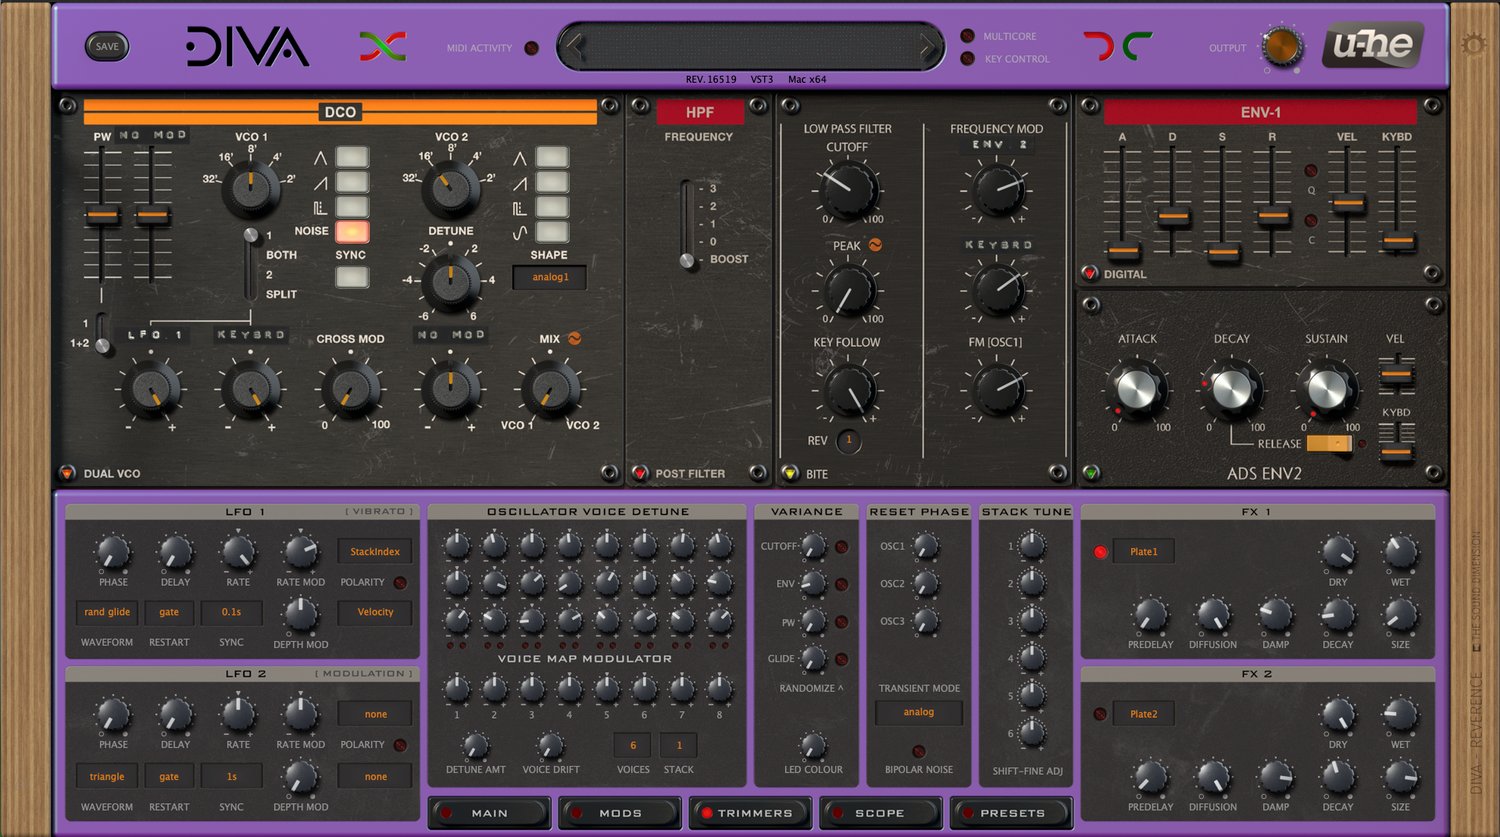Toggle the Key Control LED switch
The height and width of the screenshot is (837, 1500).
coord(967,59)
